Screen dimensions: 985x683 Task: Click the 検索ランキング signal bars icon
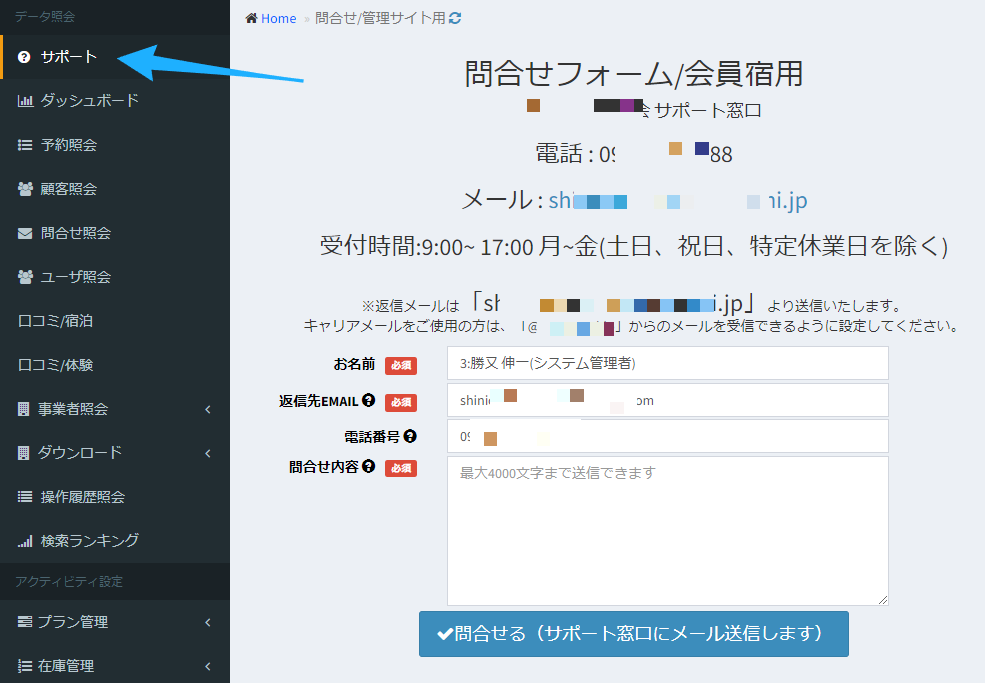(25, 541)
